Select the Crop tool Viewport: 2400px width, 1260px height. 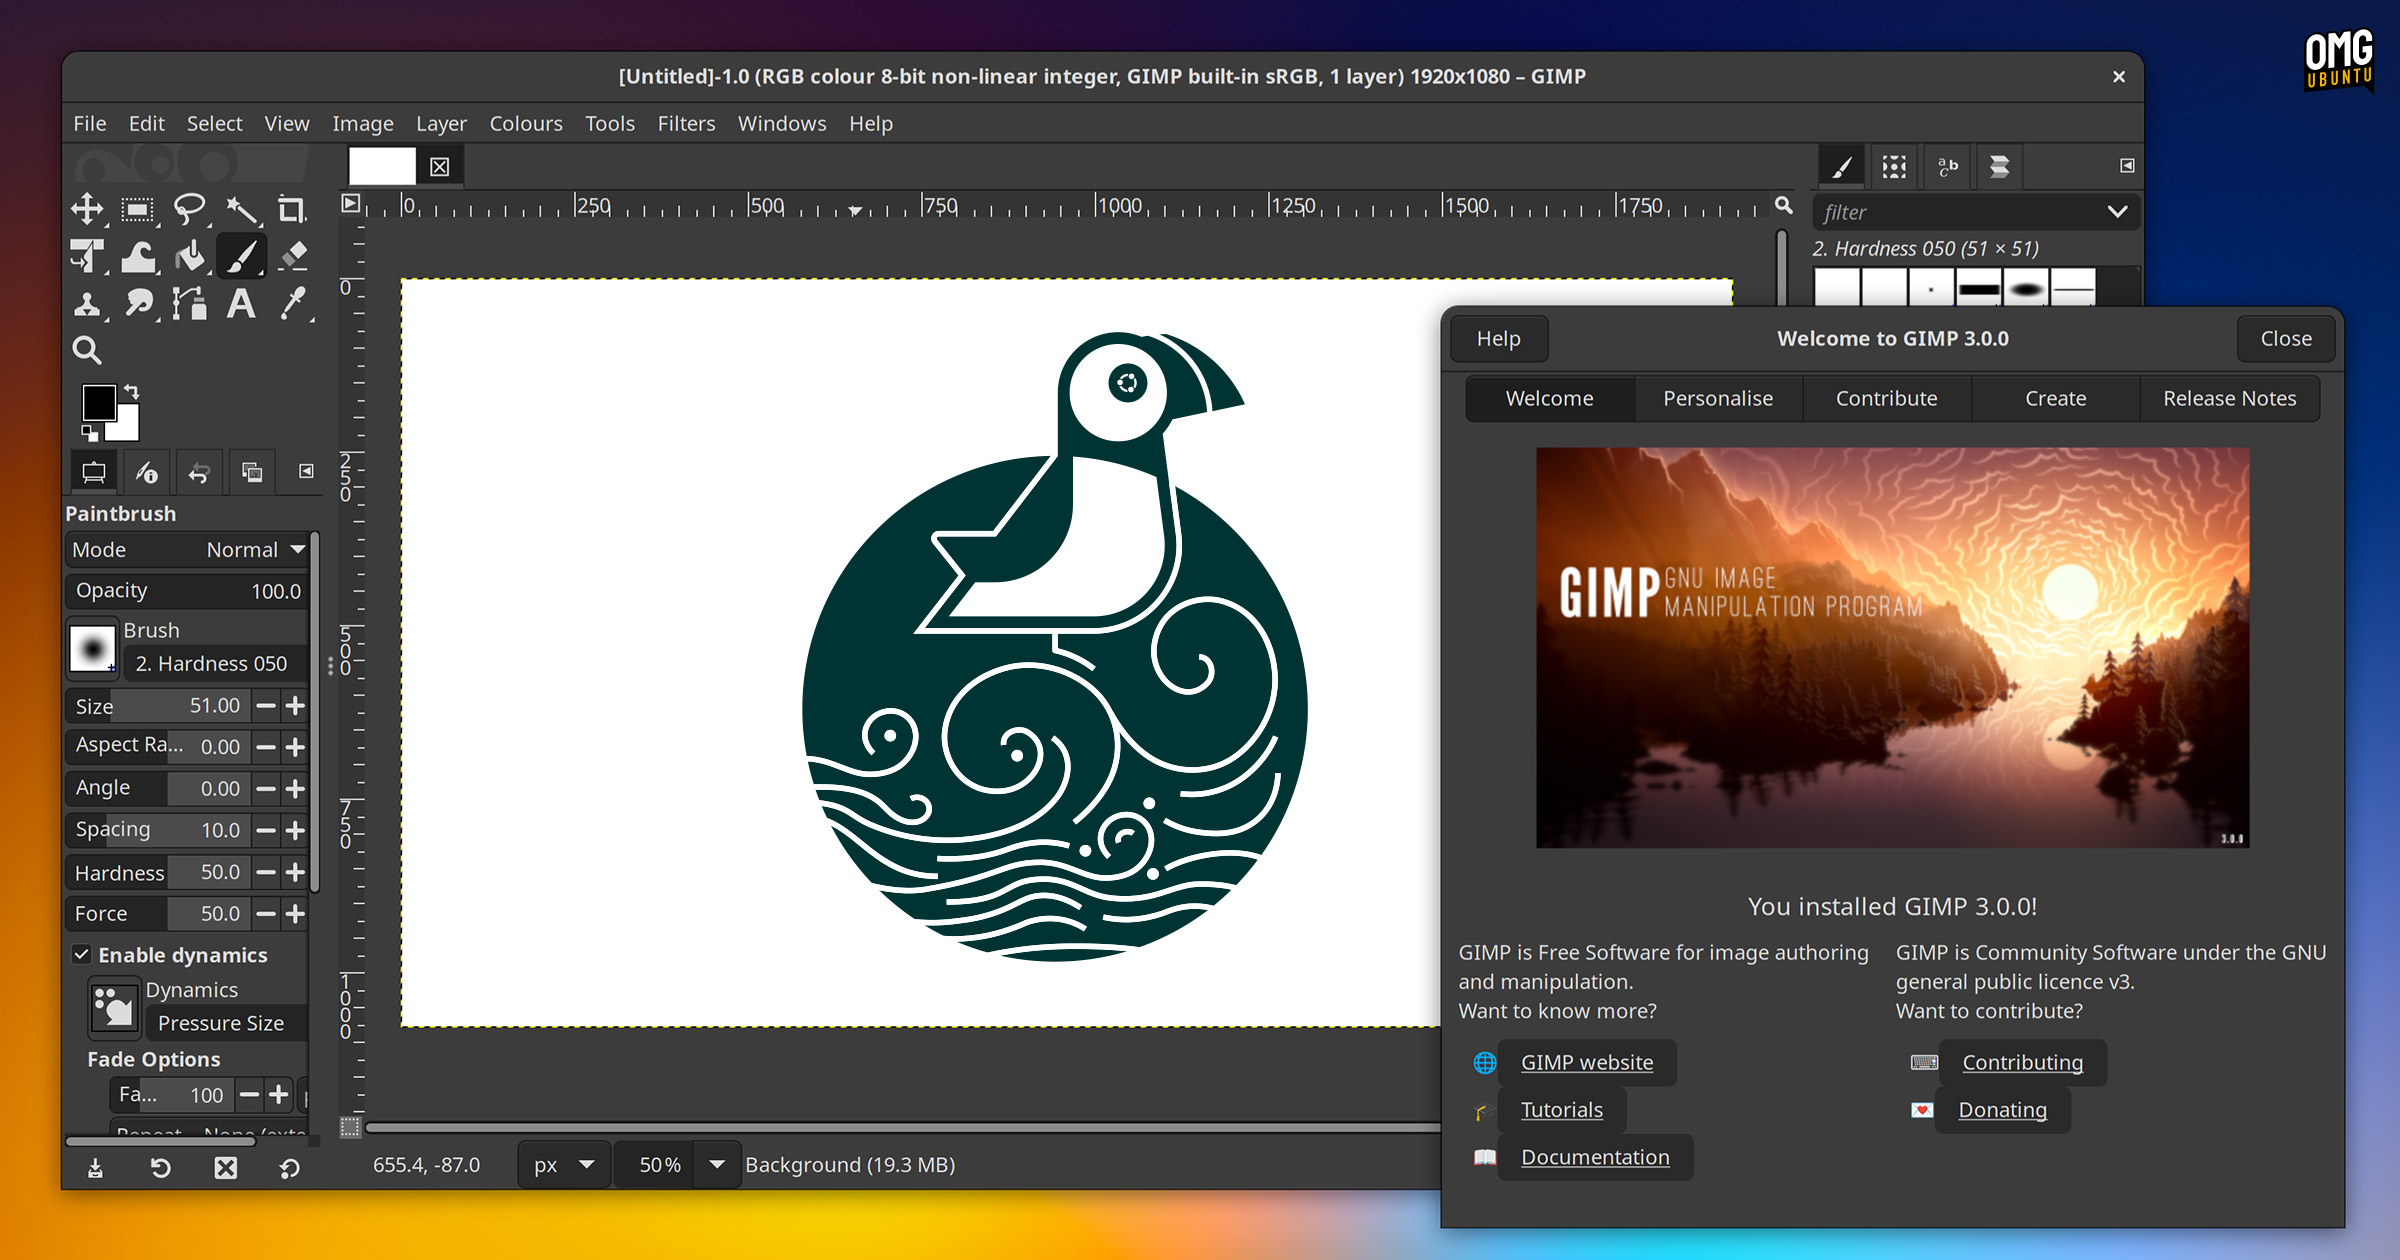click(291, 209)
